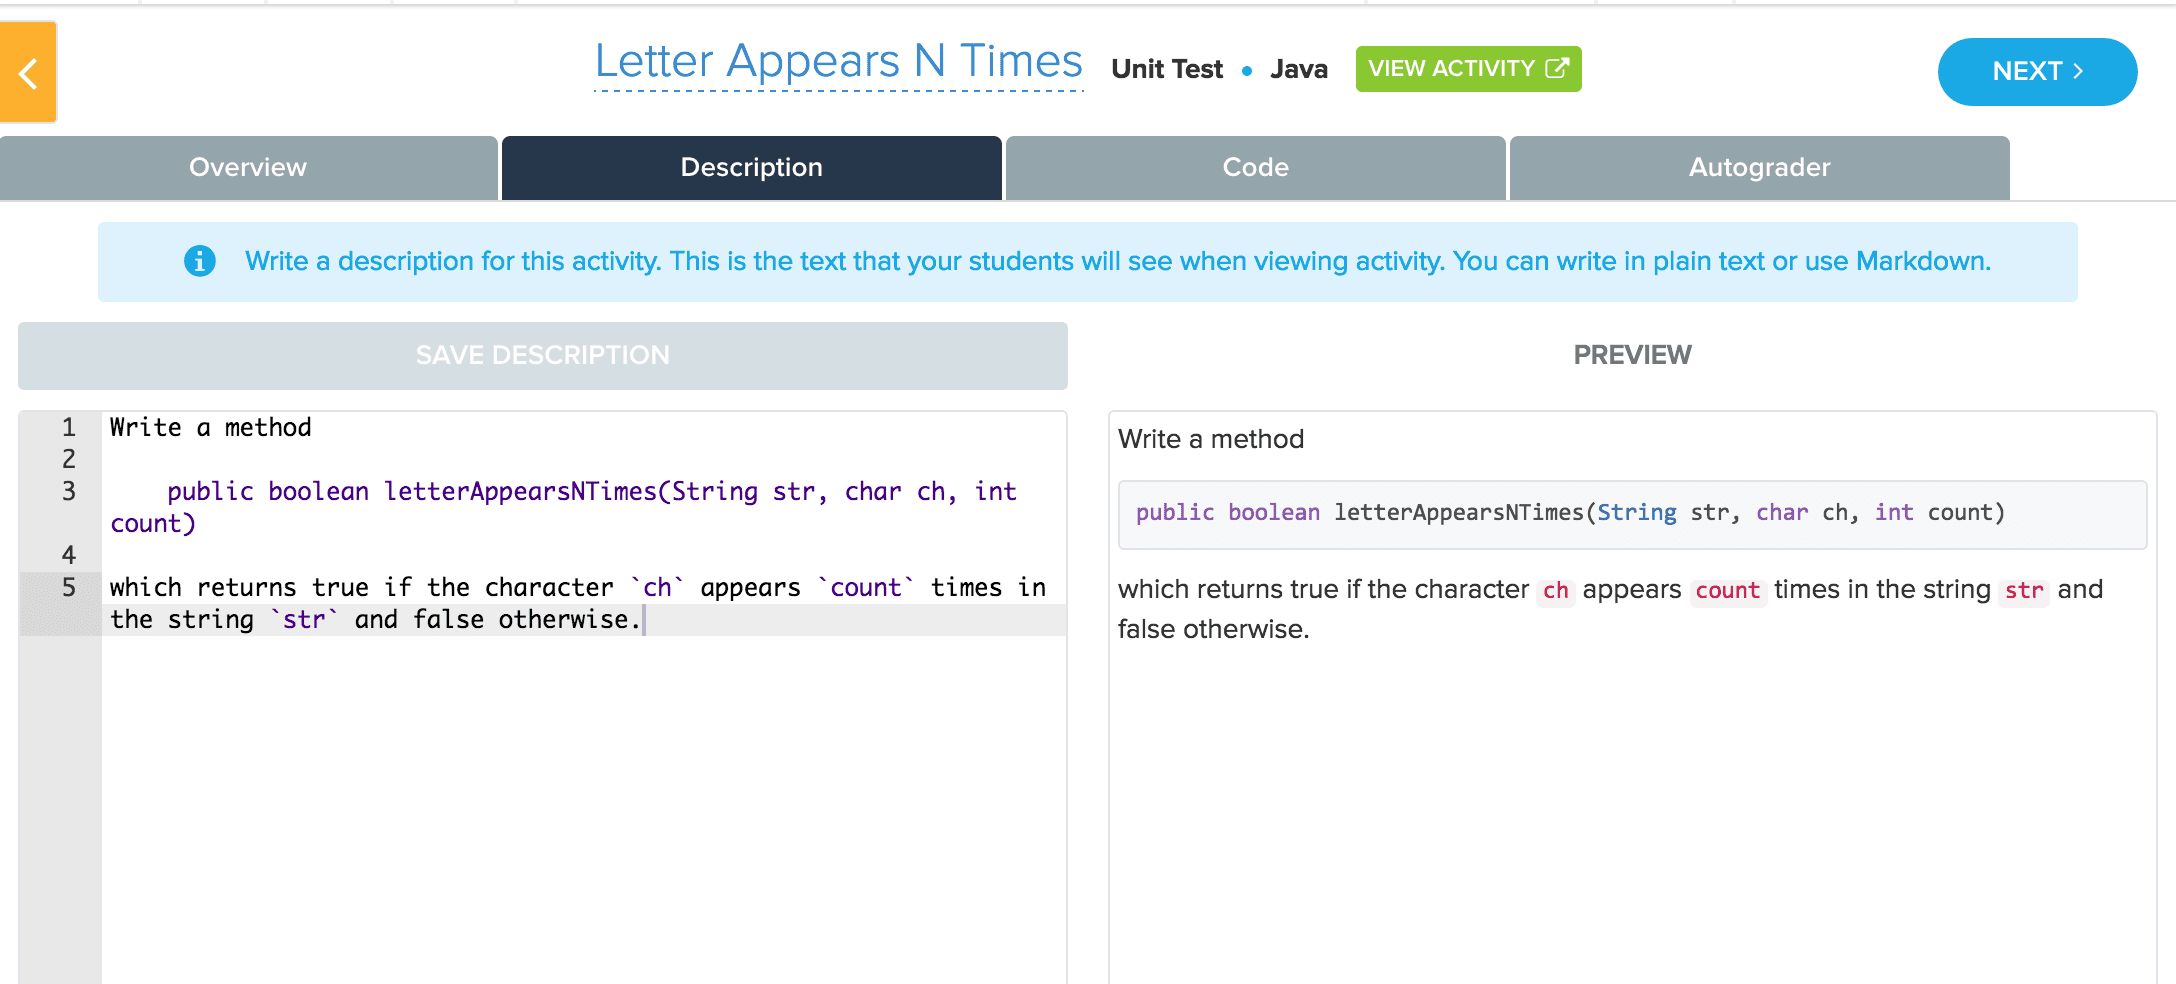This screenshot has width=2176, height=984.
Task: Click the 'Unit Test' activity type label
Action: coord(1166,69)
